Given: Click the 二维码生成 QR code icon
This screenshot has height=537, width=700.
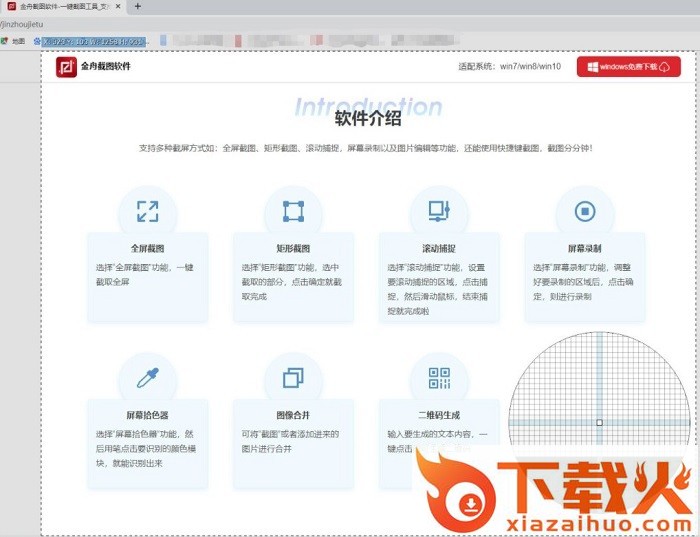Looking at the screenshot, I should pyautogui.click(x=439, y=378).
